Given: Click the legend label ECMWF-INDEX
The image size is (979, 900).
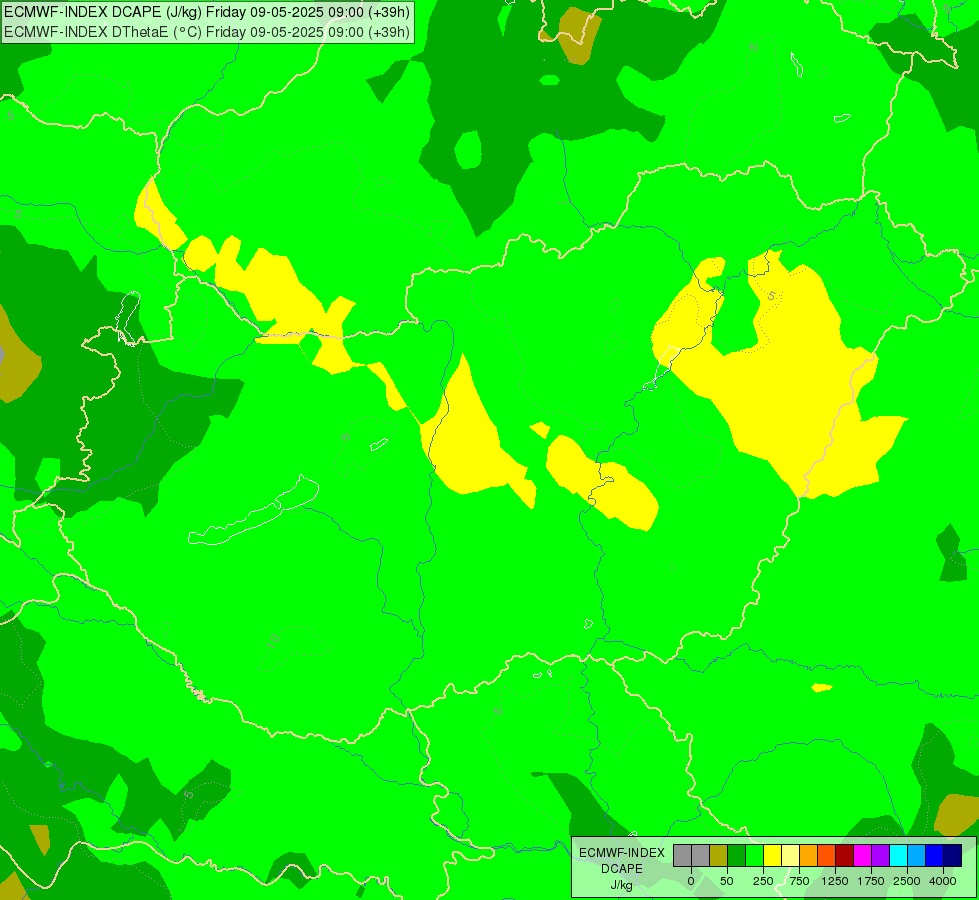Looking at the screenshot, I should tap(622, 853).
